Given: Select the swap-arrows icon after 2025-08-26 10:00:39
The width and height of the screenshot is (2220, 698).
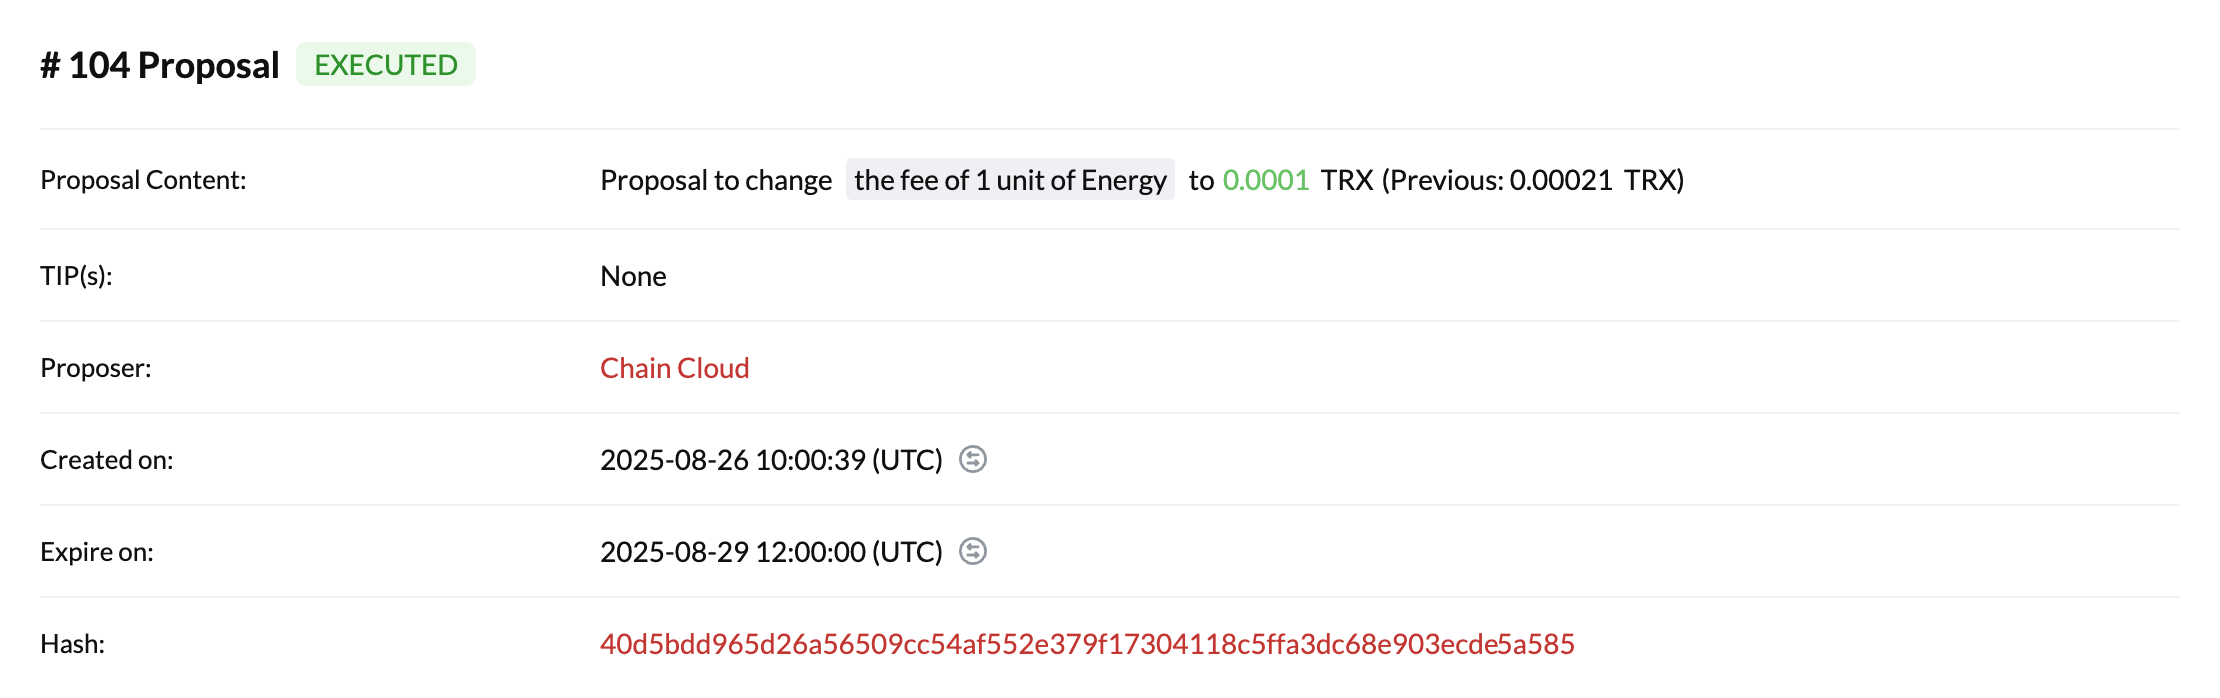Looking at the screenshot, I should click(x=974, y=460).
